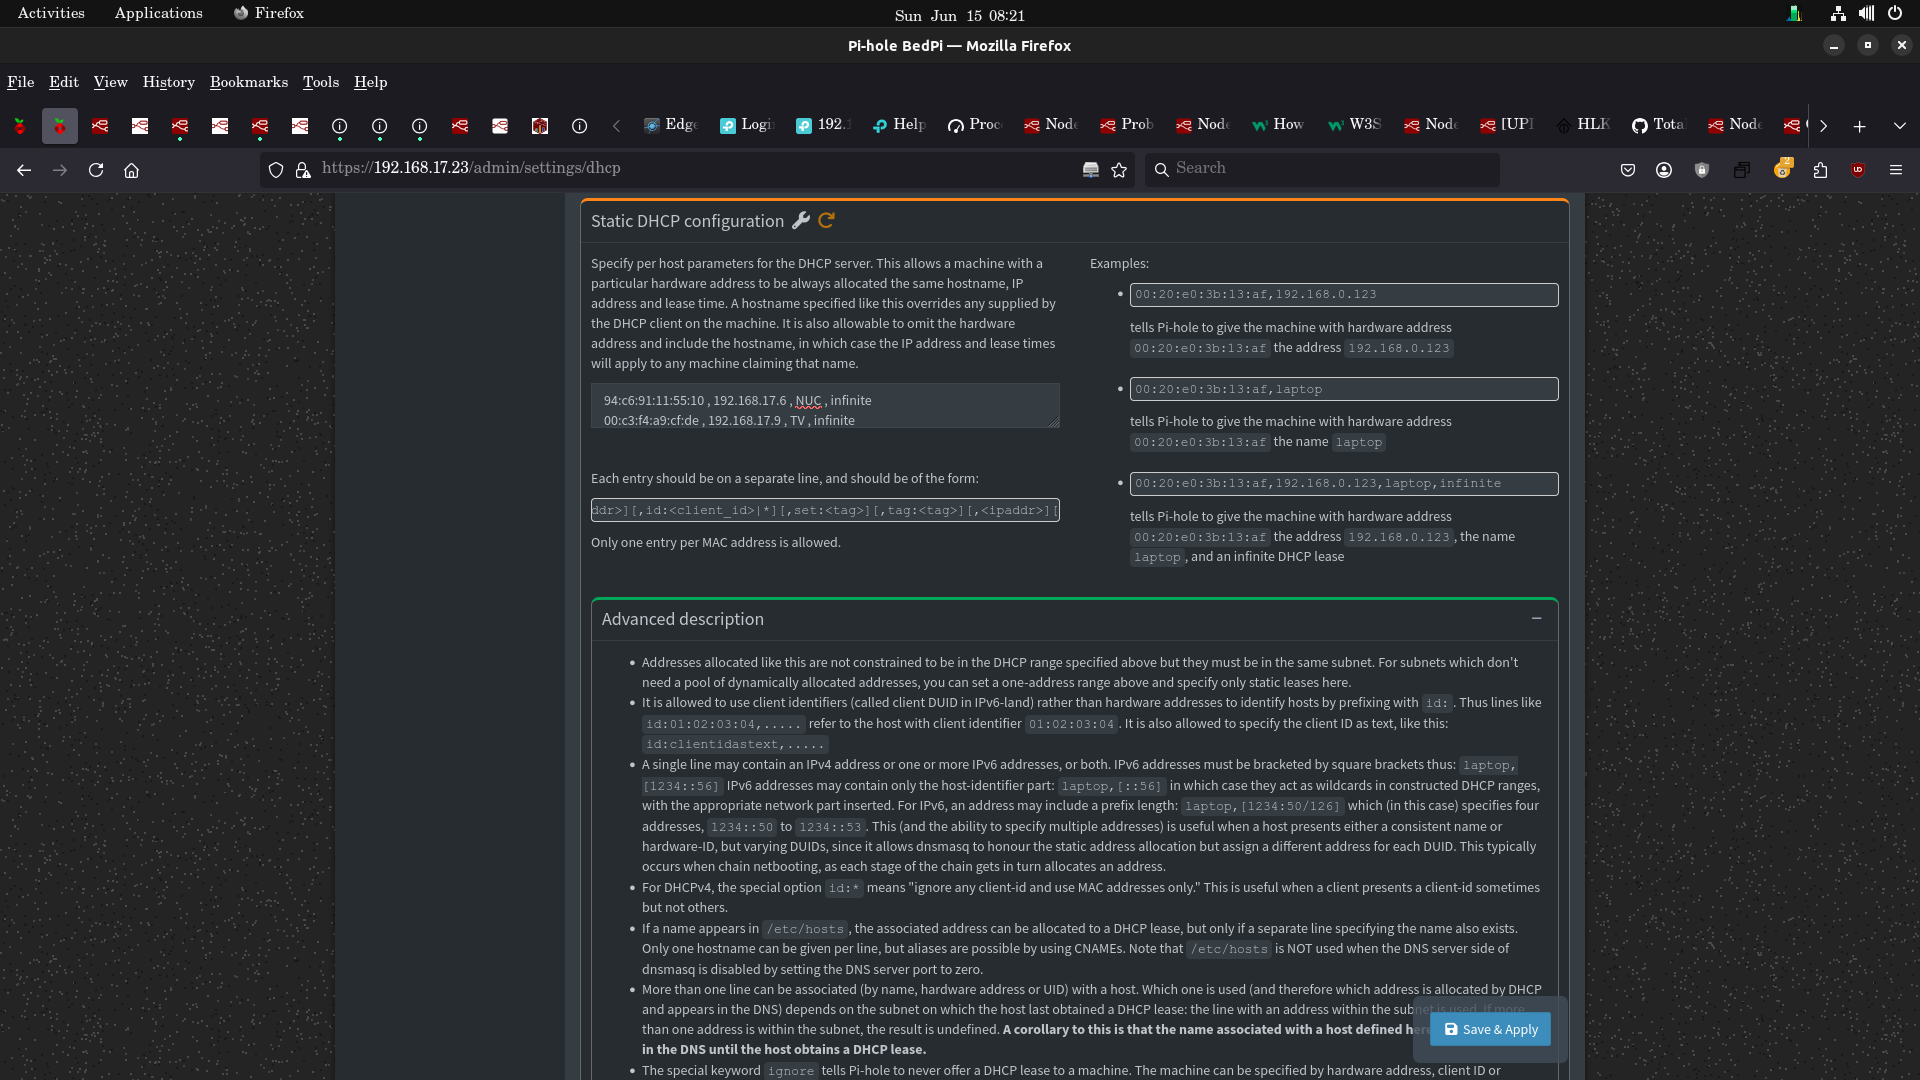Switch to the GitHub 'Tota' tab
1920x1080 pixels.
1659,125
